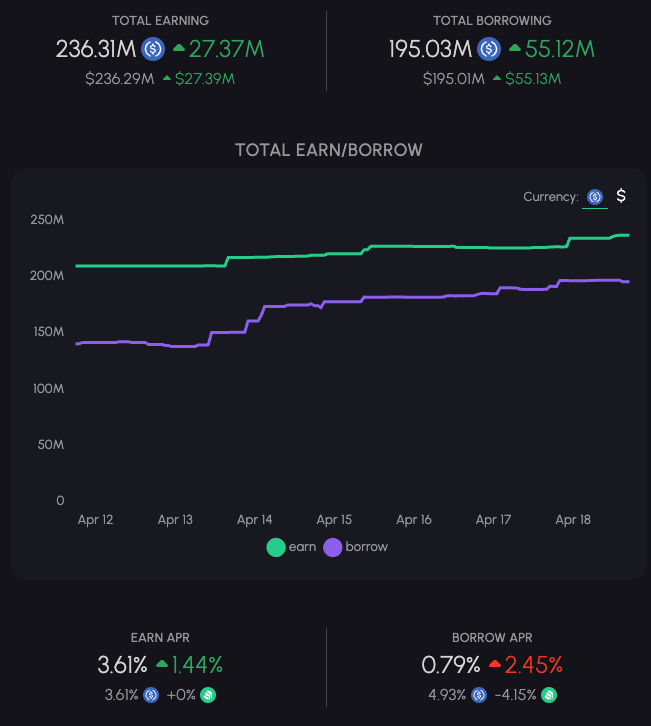Click green up arrow next to 55.12M

[x=515, y=47]
